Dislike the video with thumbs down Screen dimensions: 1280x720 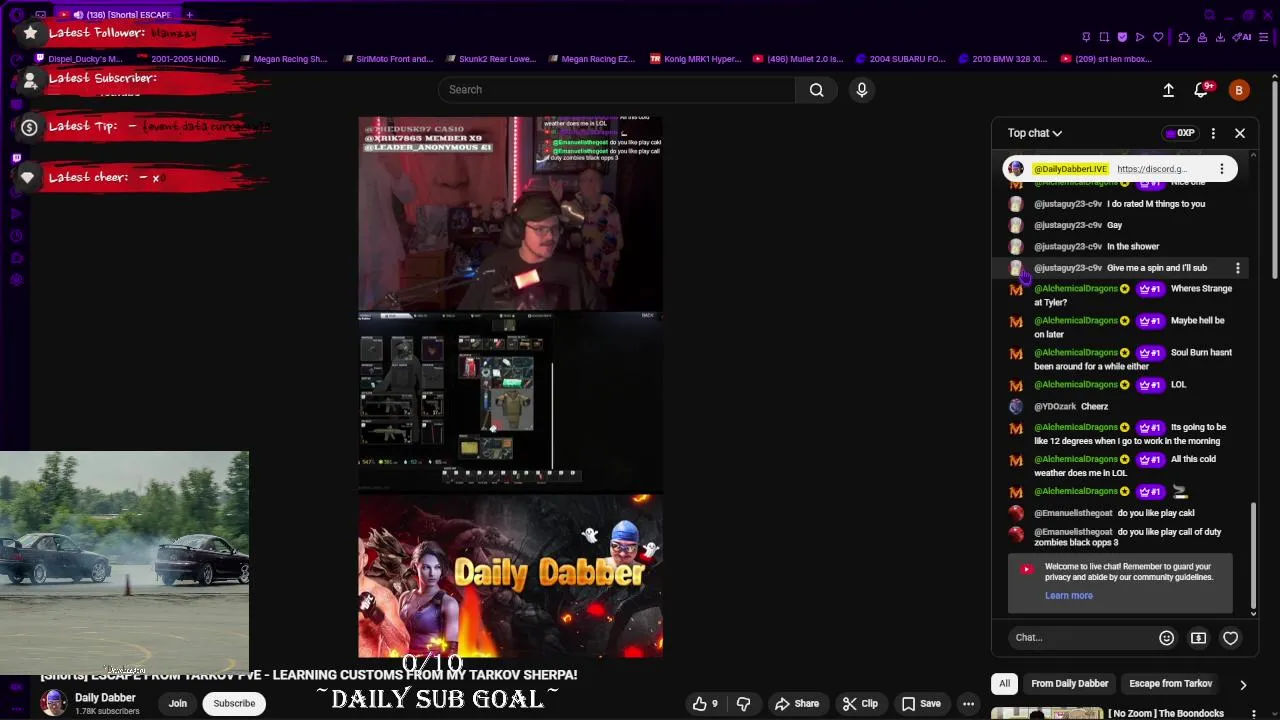[743, 704]
